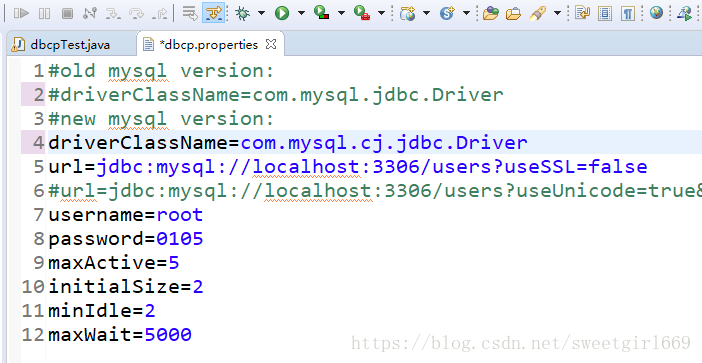Click the Disconnect debug icon
702x363 pixels.
[x=90, y=13]
